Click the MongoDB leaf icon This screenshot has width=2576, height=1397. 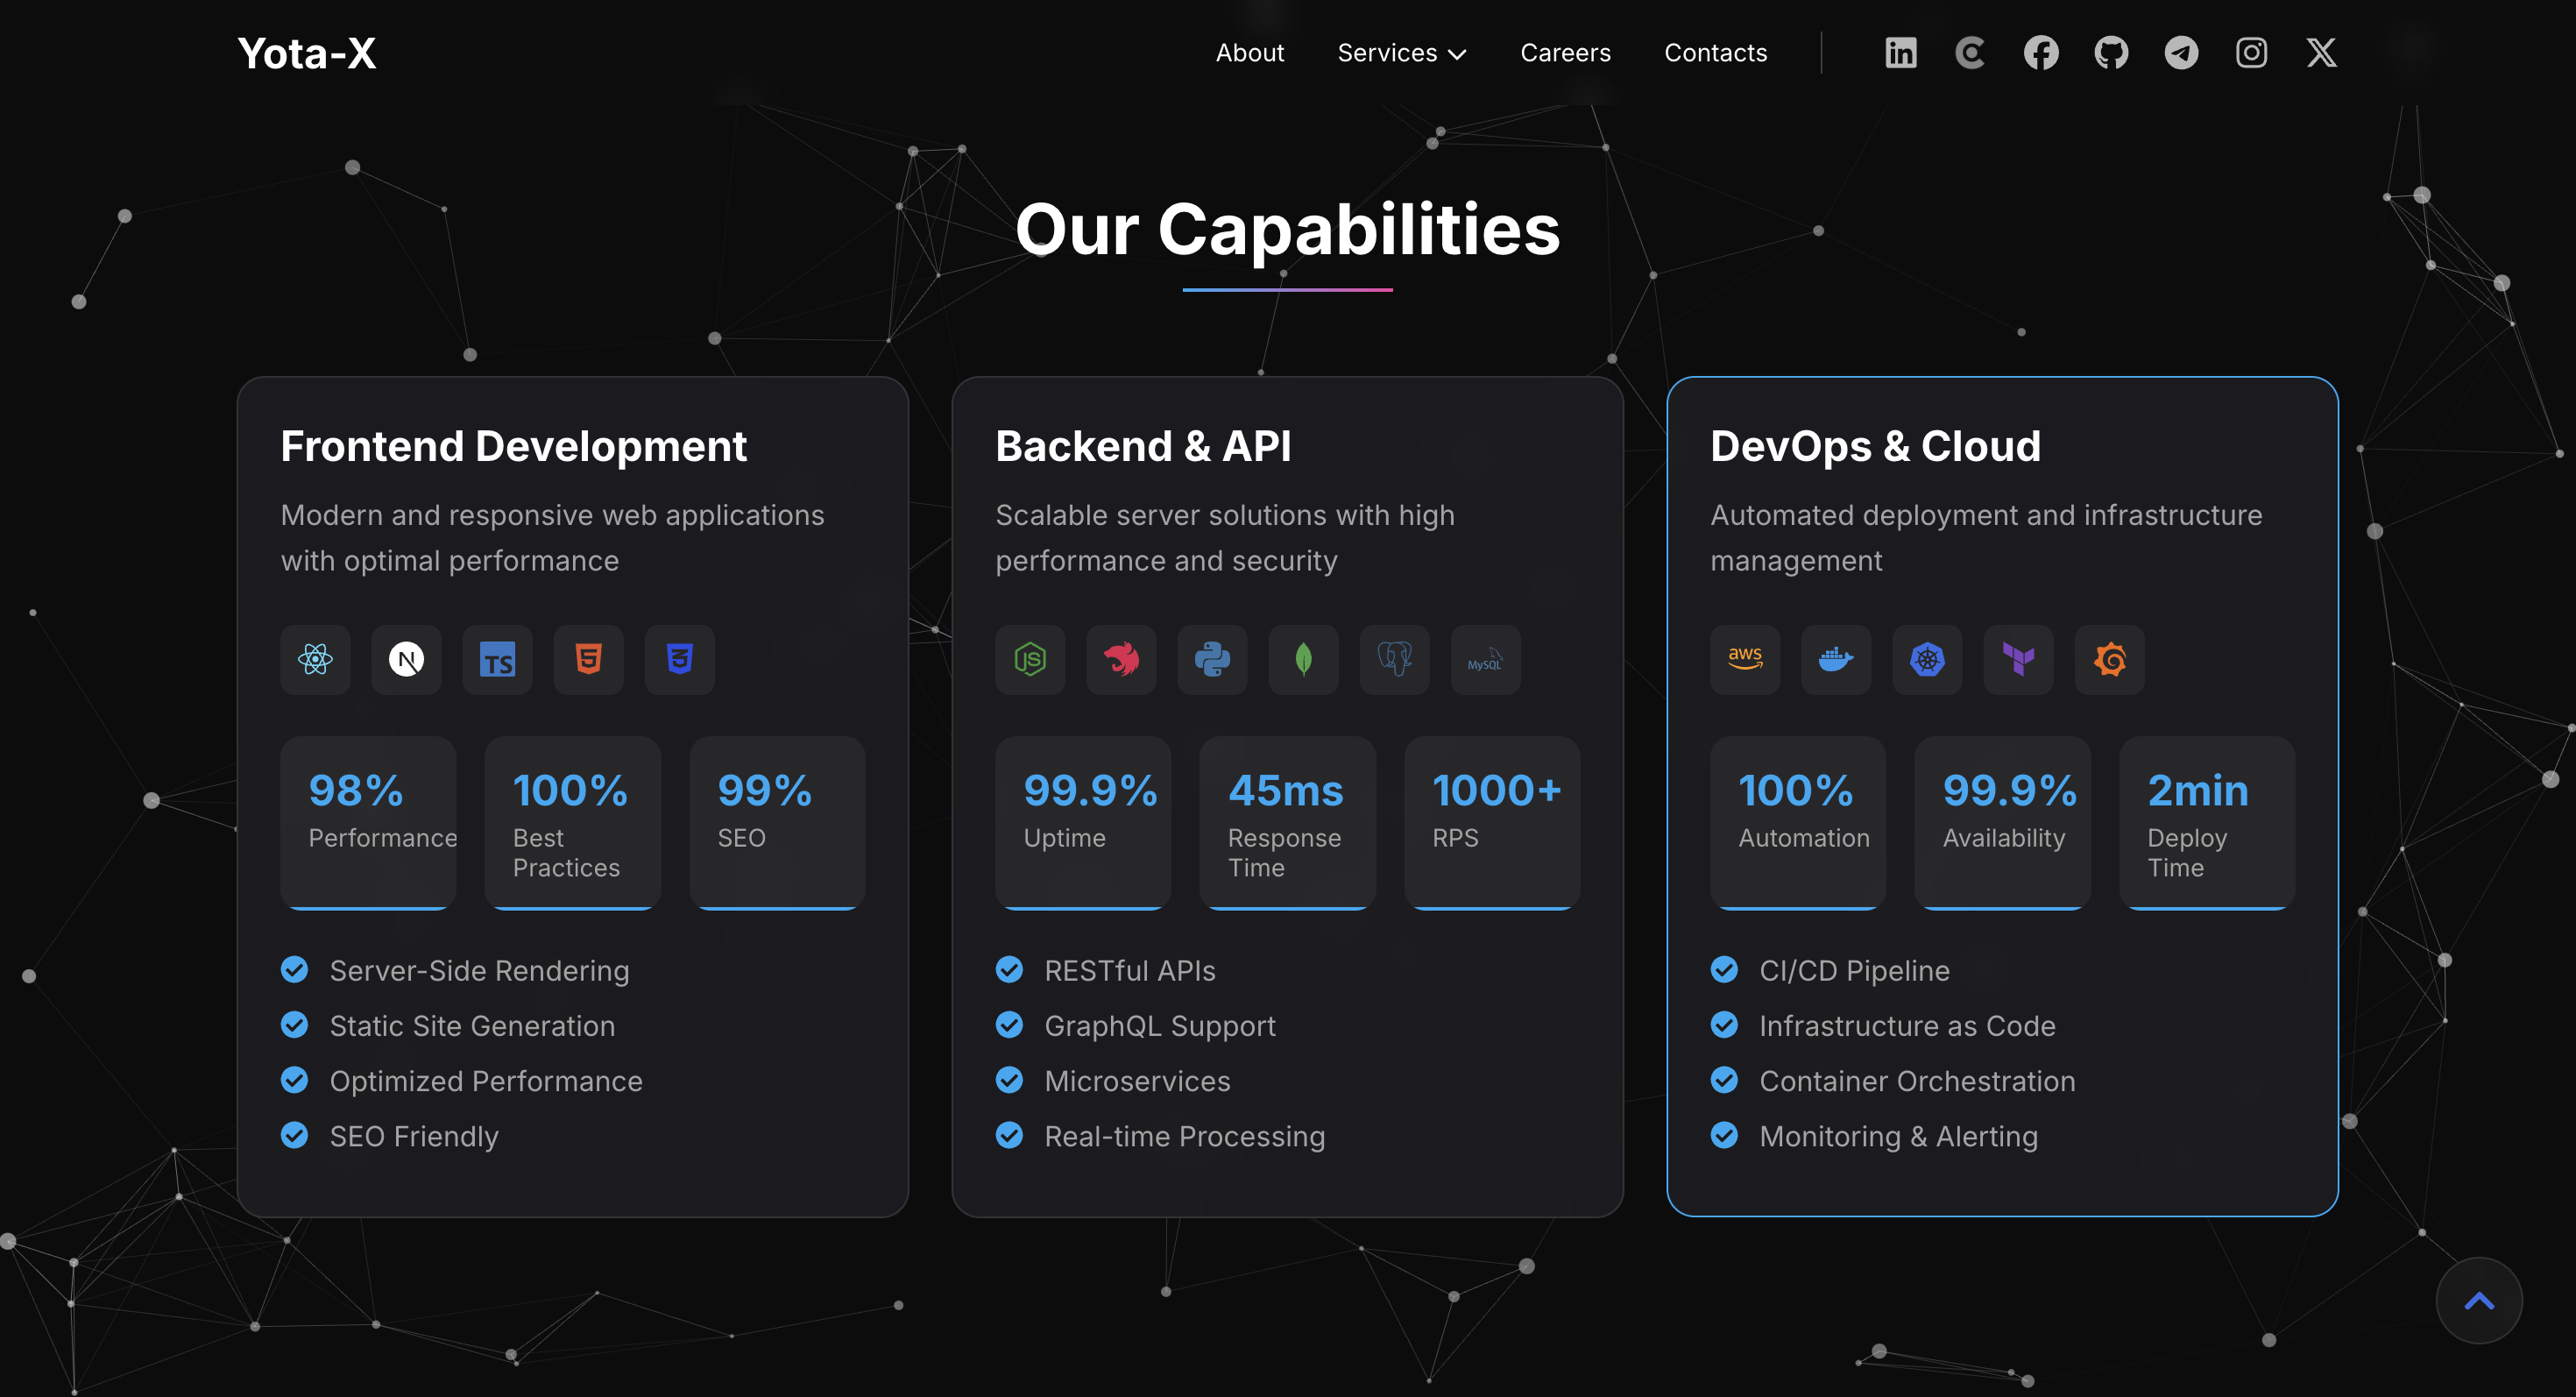1303,660
